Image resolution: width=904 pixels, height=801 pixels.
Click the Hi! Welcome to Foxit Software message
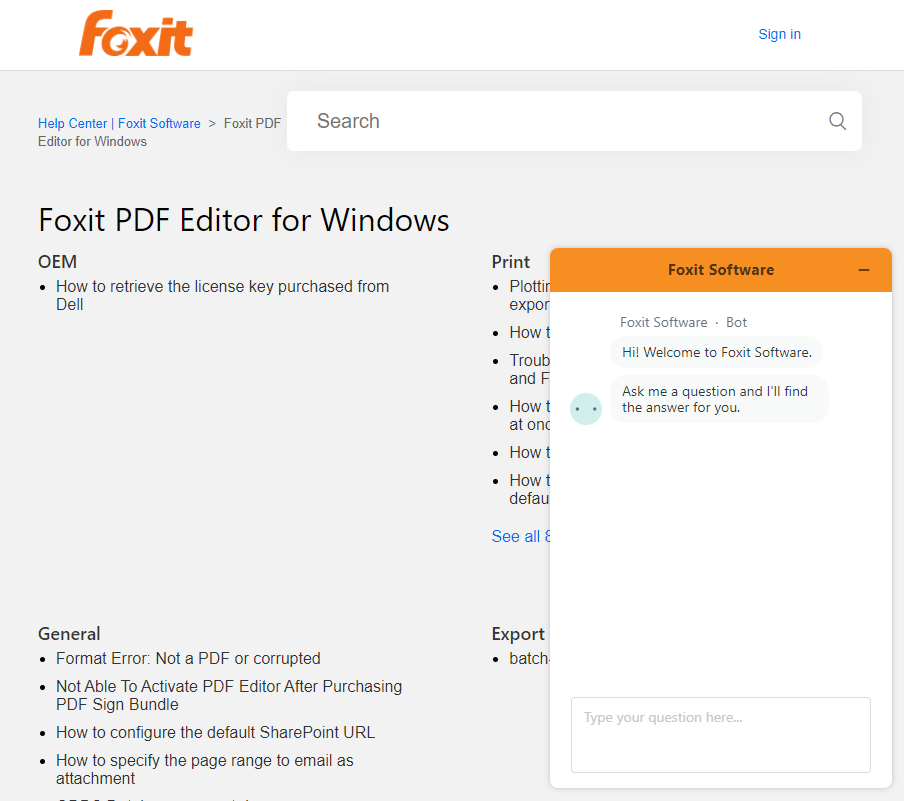pos(717,352)
